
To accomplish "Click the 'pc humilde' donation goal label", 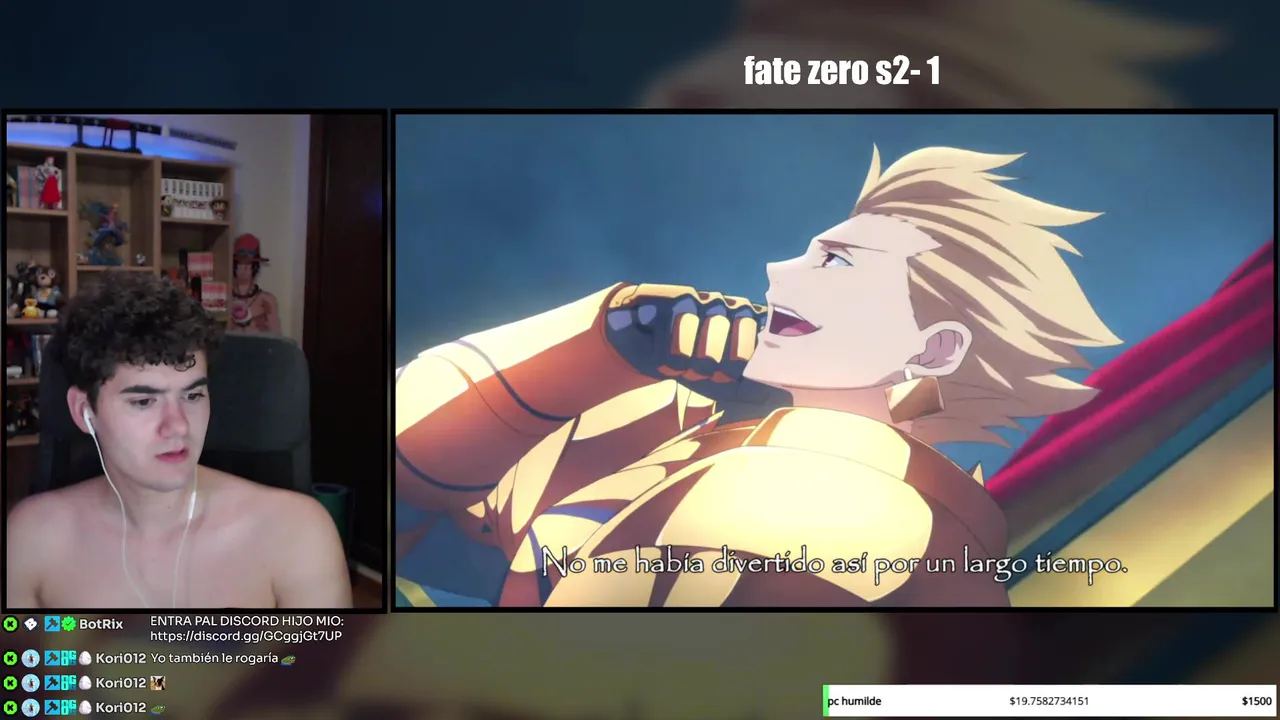I will point(854,701).
